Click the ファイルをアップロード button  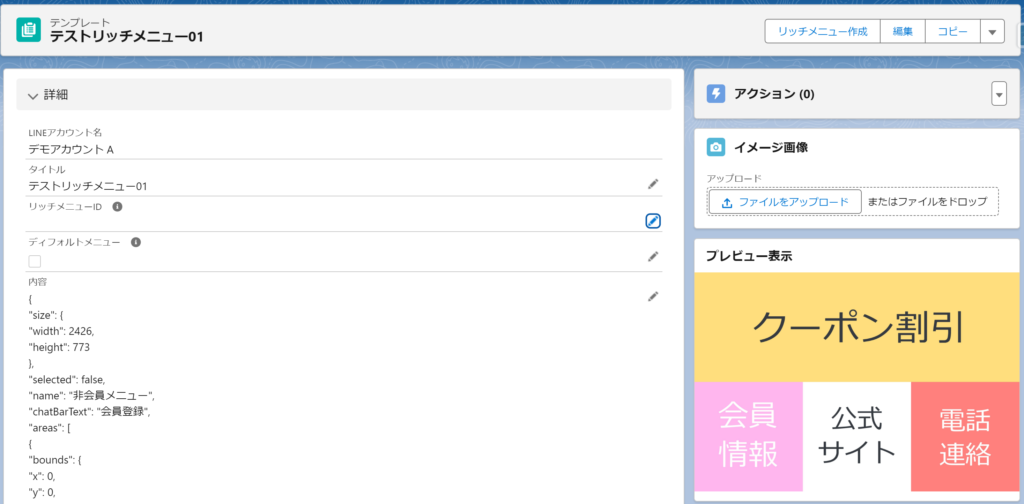[x=785, y=202]
